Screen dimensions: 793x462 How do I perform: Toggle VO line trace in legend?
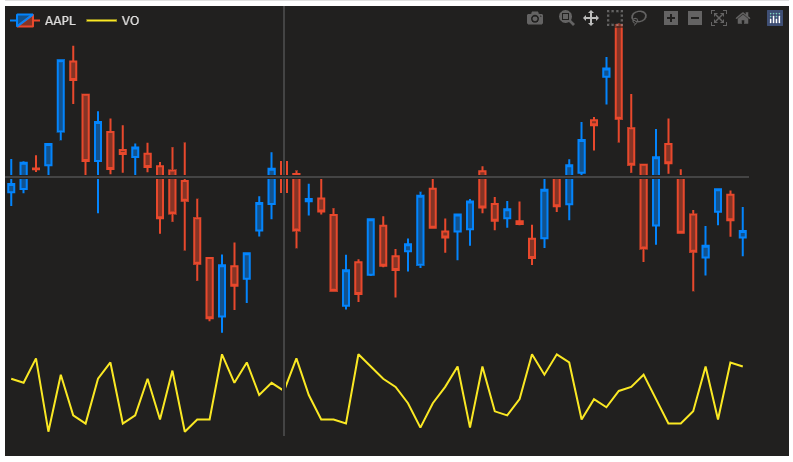pos(113,21)
